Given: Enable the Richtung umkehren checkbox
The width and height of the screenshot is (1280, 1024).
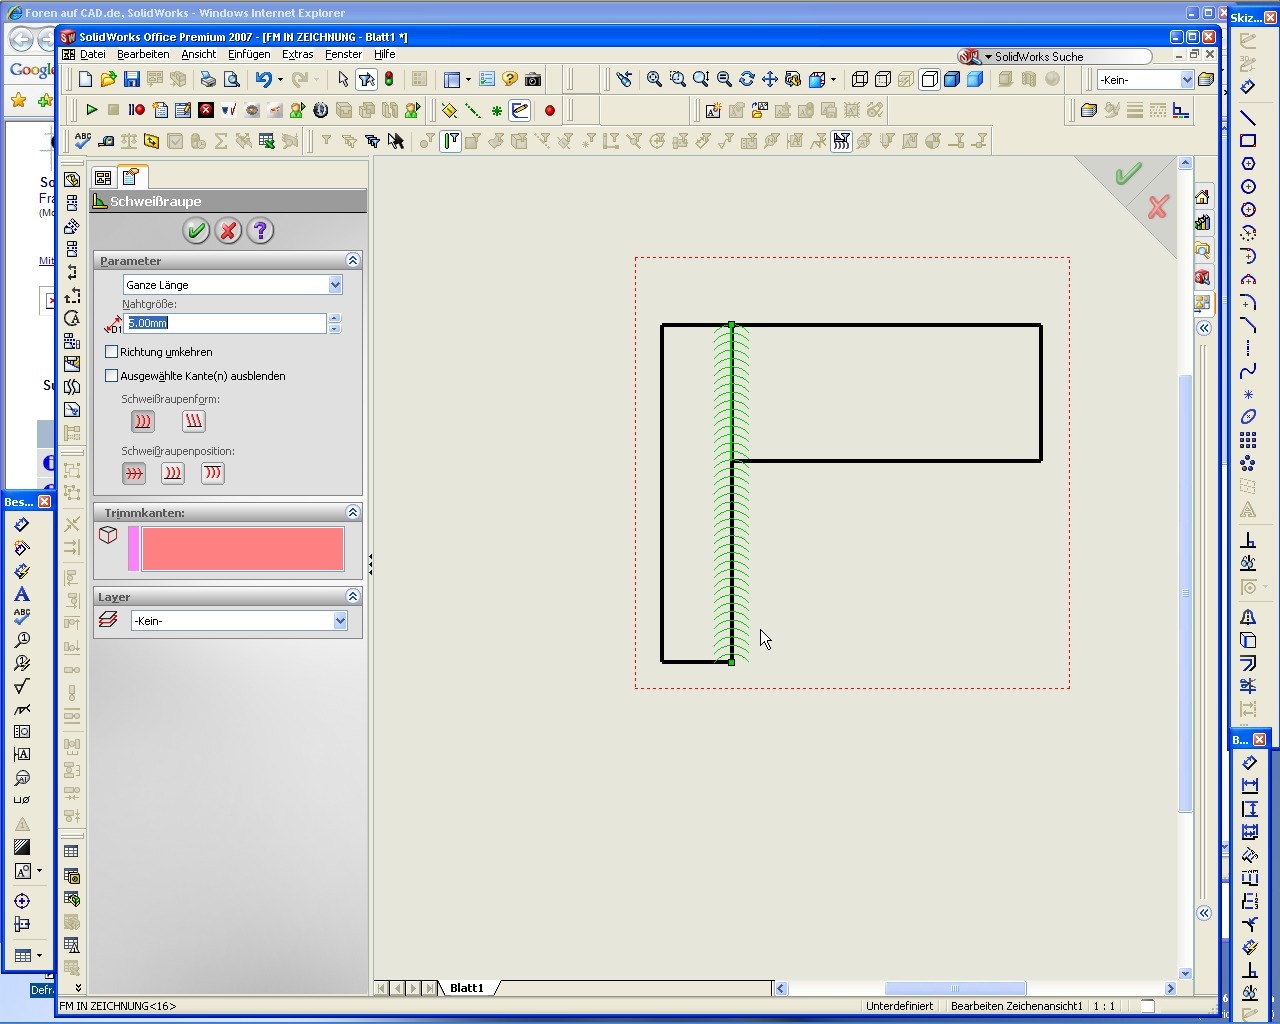Looking at the screenshot, I should (x=112, y=352).
